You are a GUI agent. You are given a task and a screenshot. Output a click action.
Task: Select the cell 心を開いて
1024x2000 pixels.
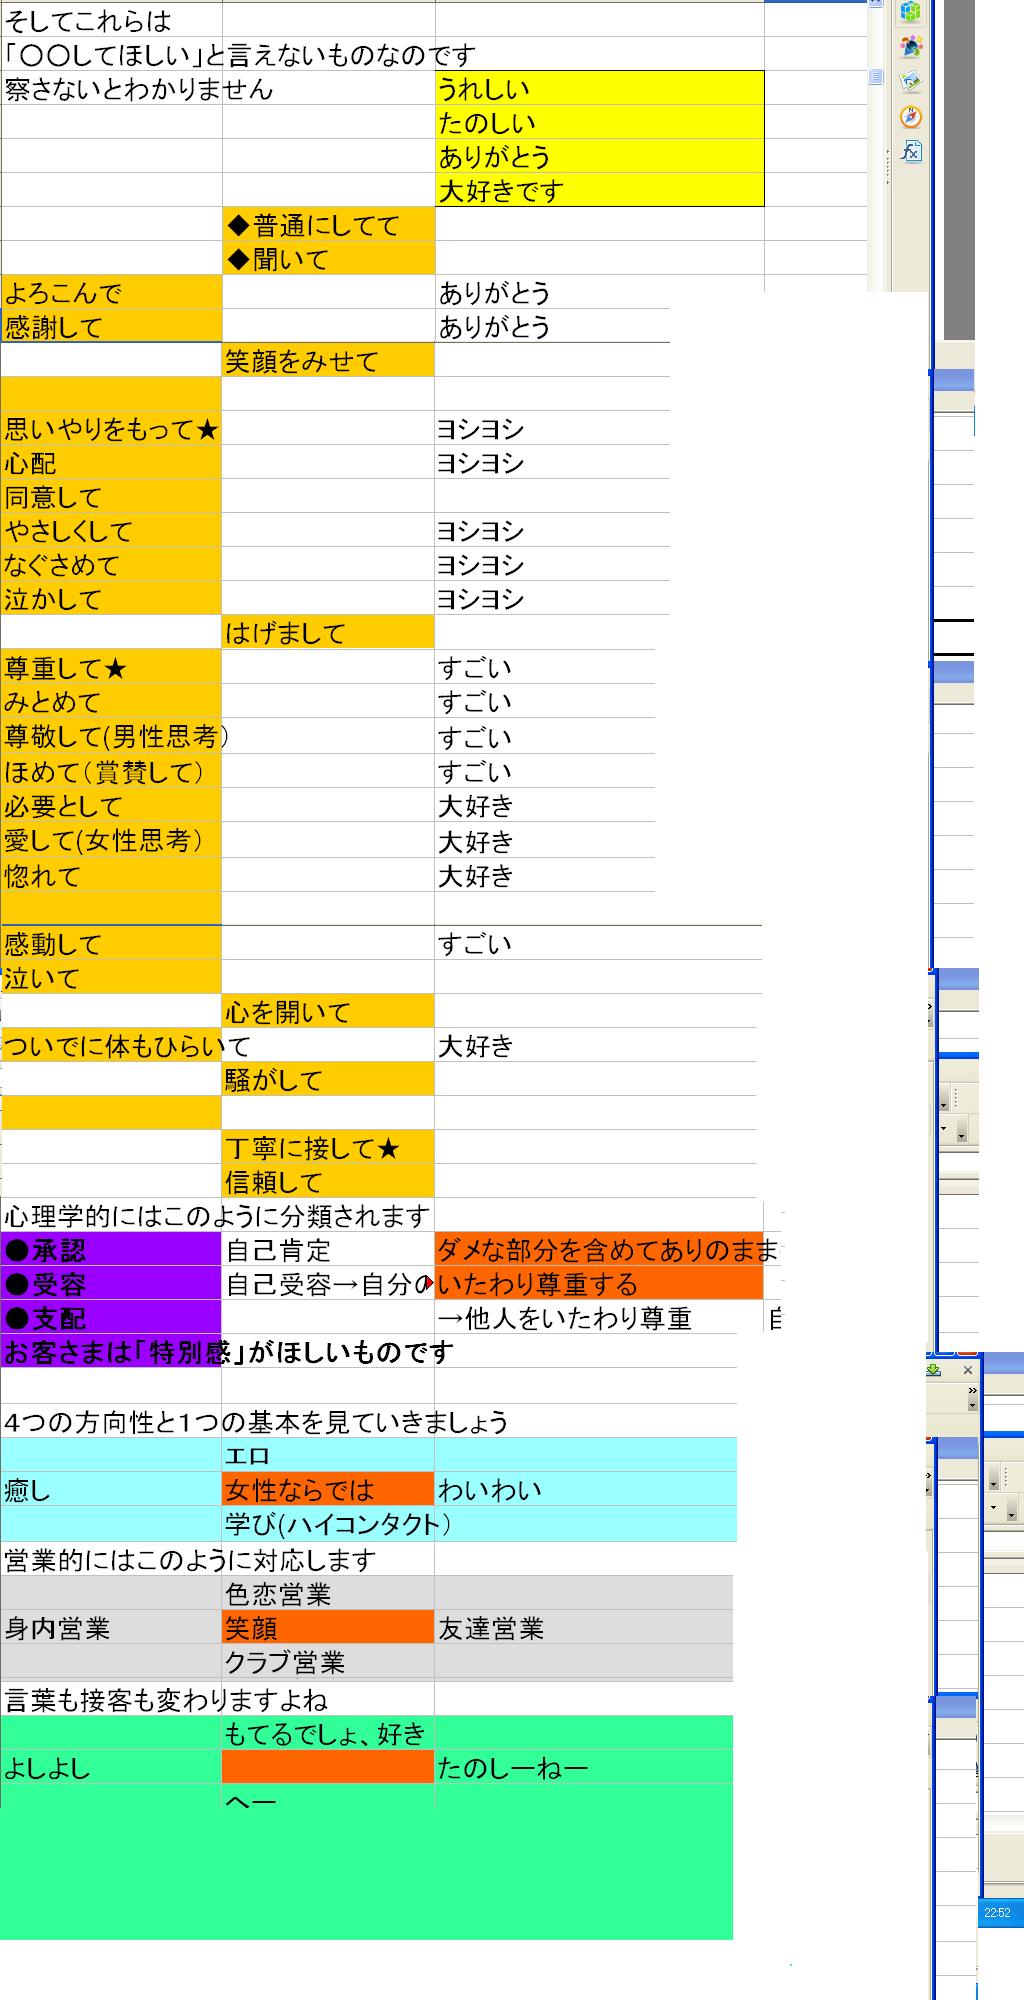click(x=328, y=1011)
